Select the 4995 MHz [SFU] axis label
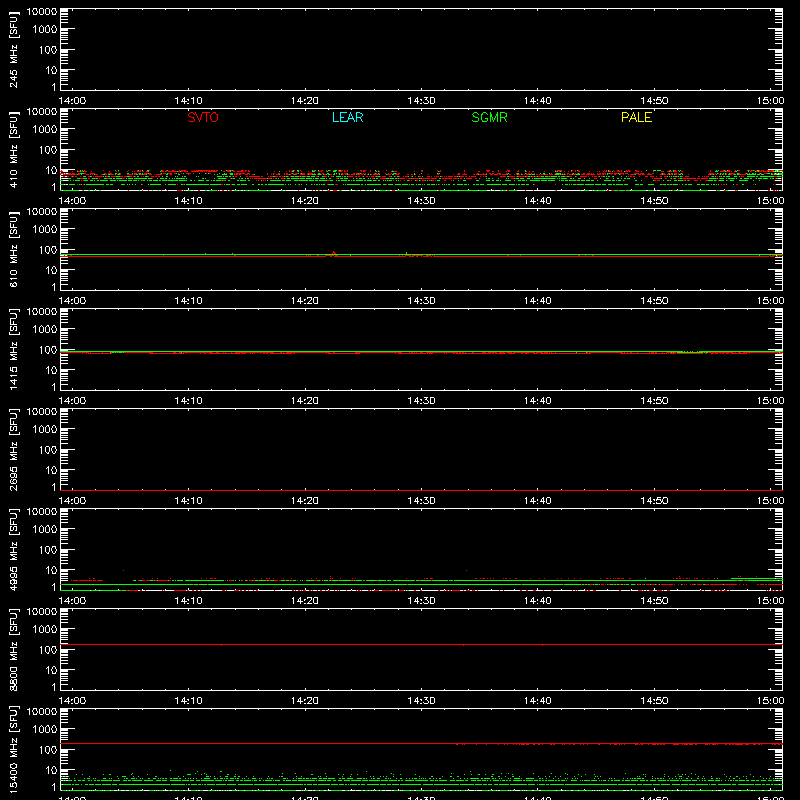Image resolution: width=800 pixels, height=800 pixels. pyautogui.click(x=13, y=549)
